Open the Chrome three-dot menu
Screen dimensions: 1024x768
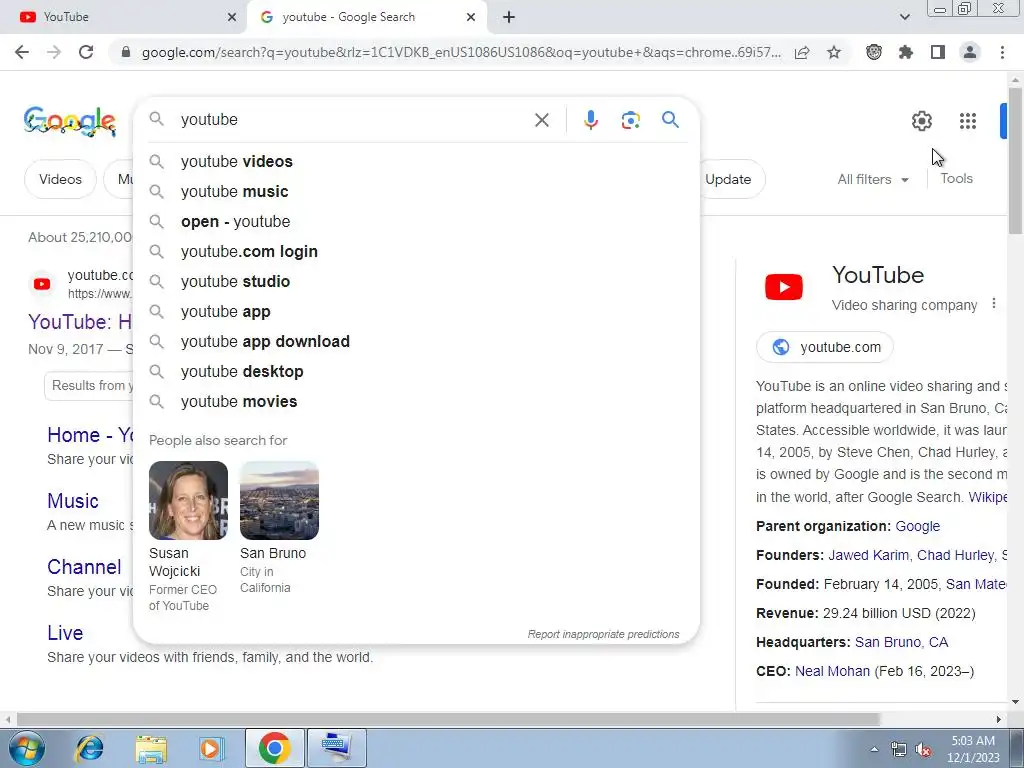[1002, 52]
